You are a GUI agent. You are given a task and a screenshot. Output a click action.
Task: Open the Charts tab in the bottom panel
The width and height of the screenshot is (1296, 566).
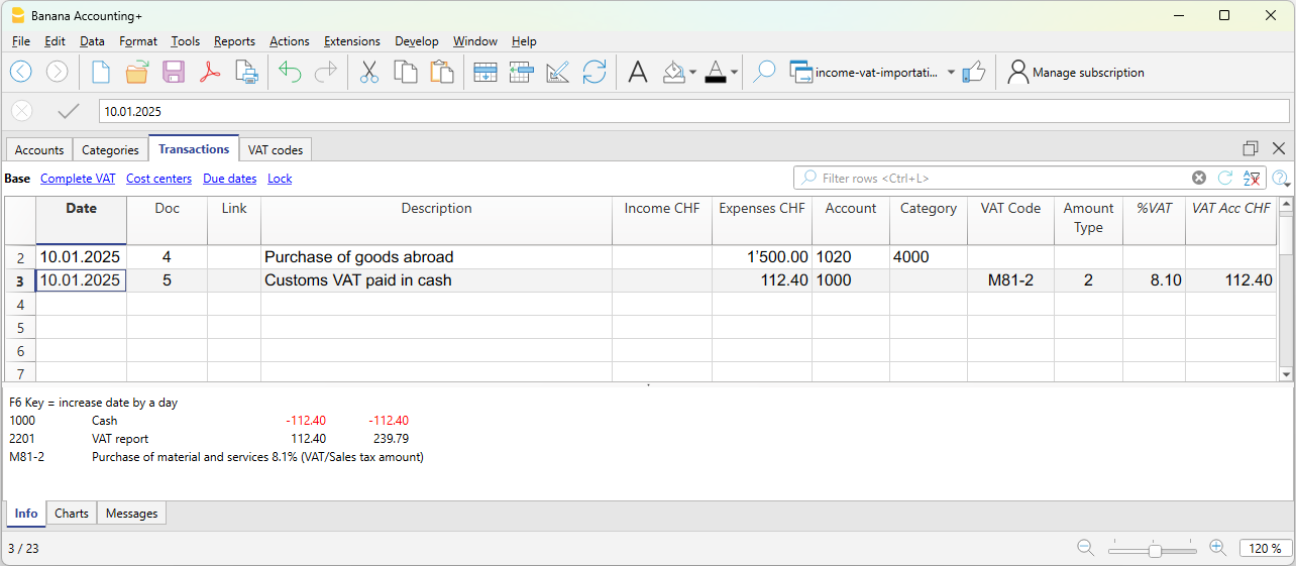tap(72, 513)
